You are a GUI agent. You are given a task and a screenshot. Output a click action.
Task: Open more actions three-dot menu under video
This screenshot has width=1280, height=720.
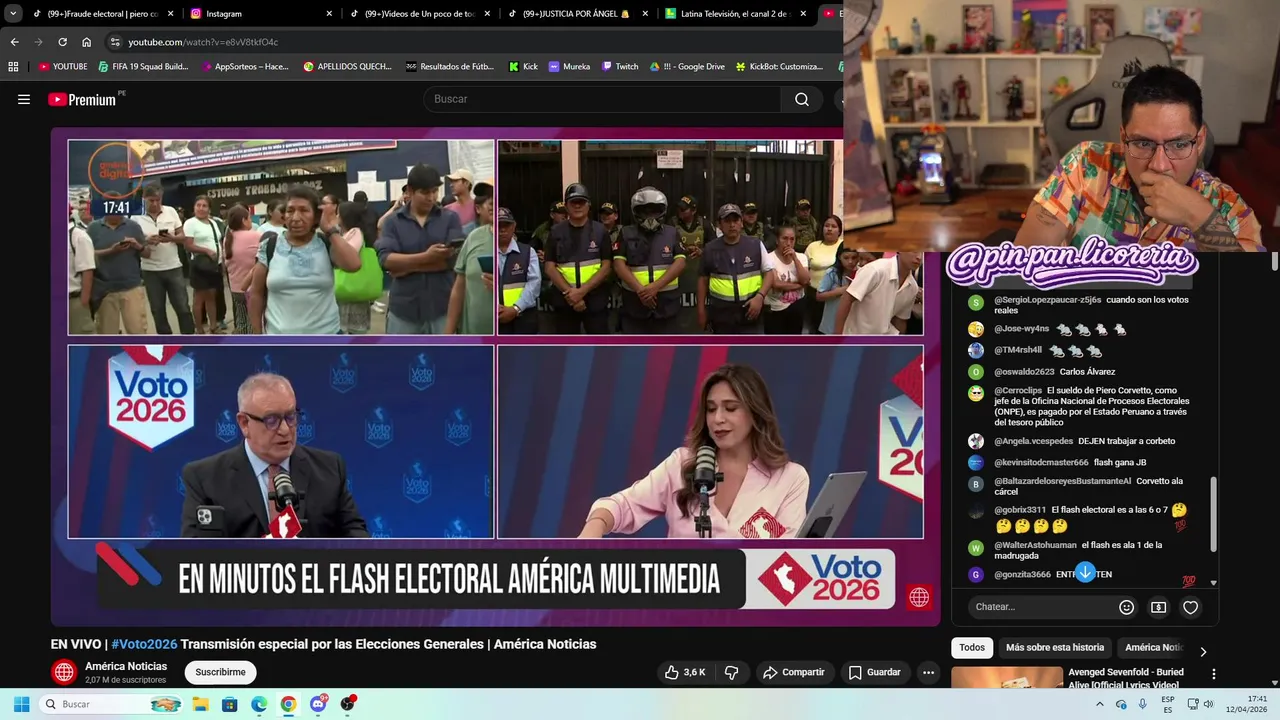coord(928,672)
